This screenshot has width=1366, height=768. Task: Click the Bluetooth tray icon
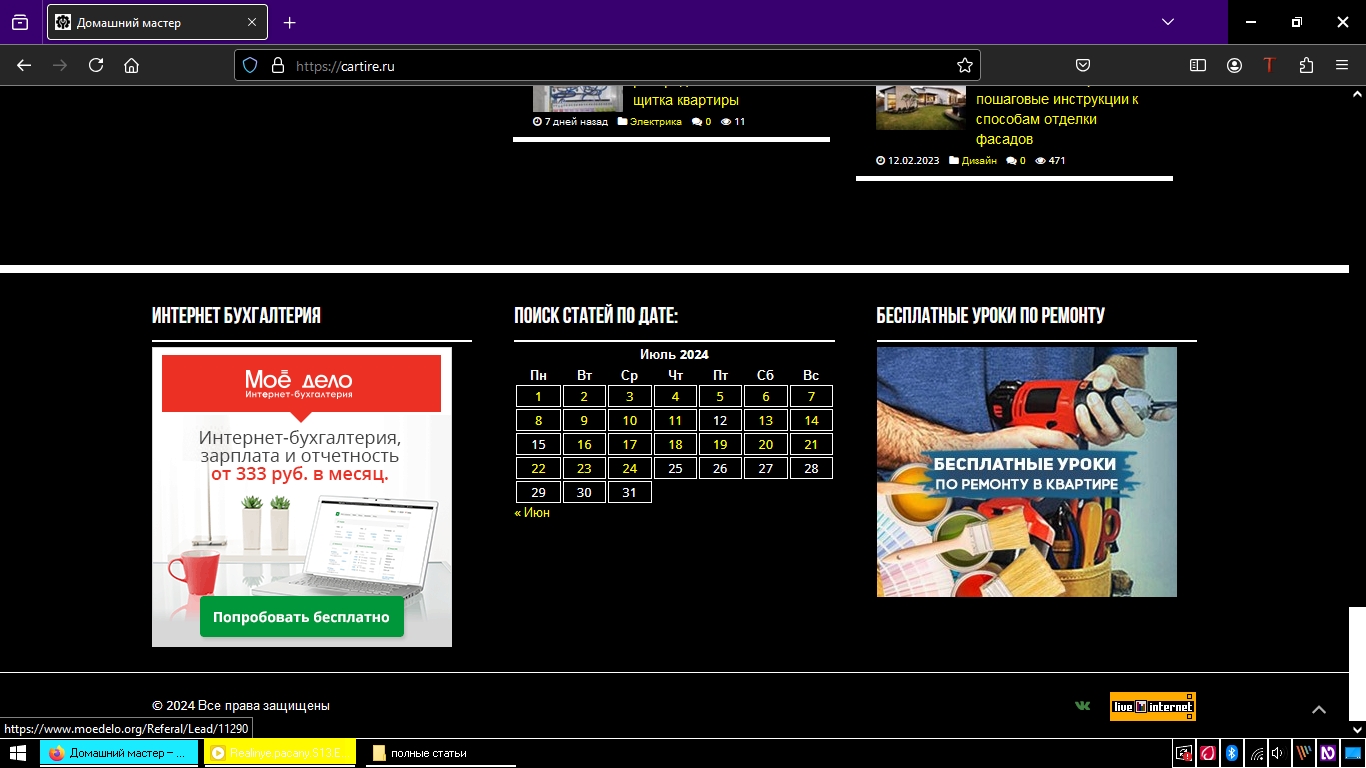[1233, 753]
